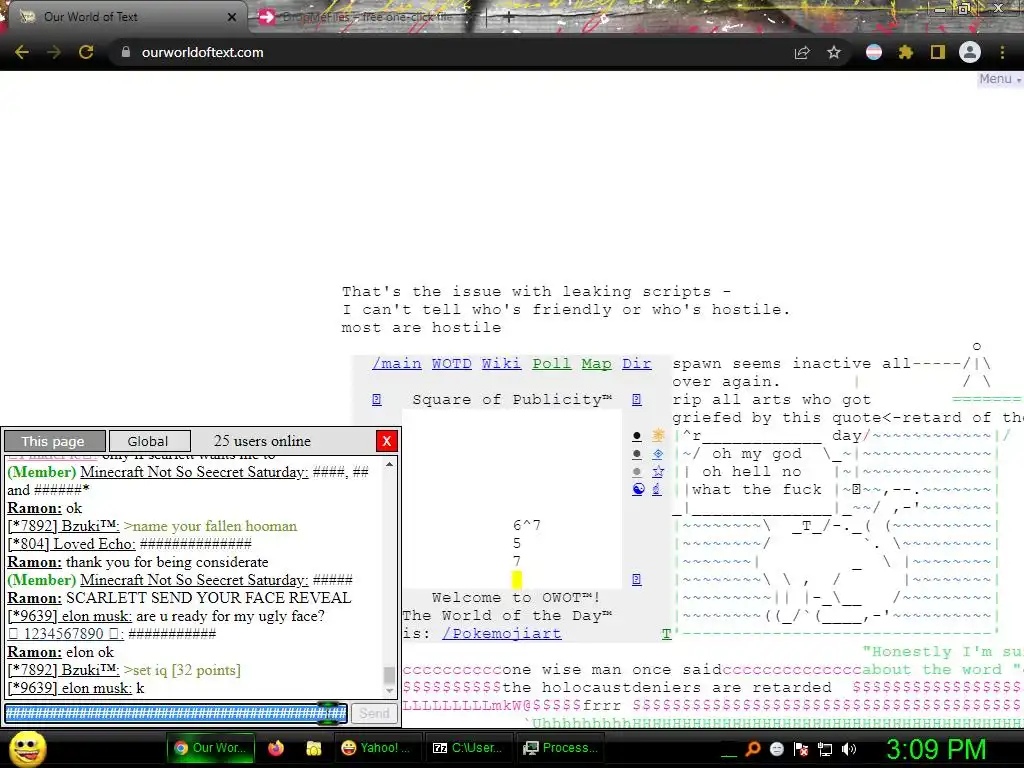
Task: Click question-mark link right of the yellow cell
Action: click(x=637, y=579)
